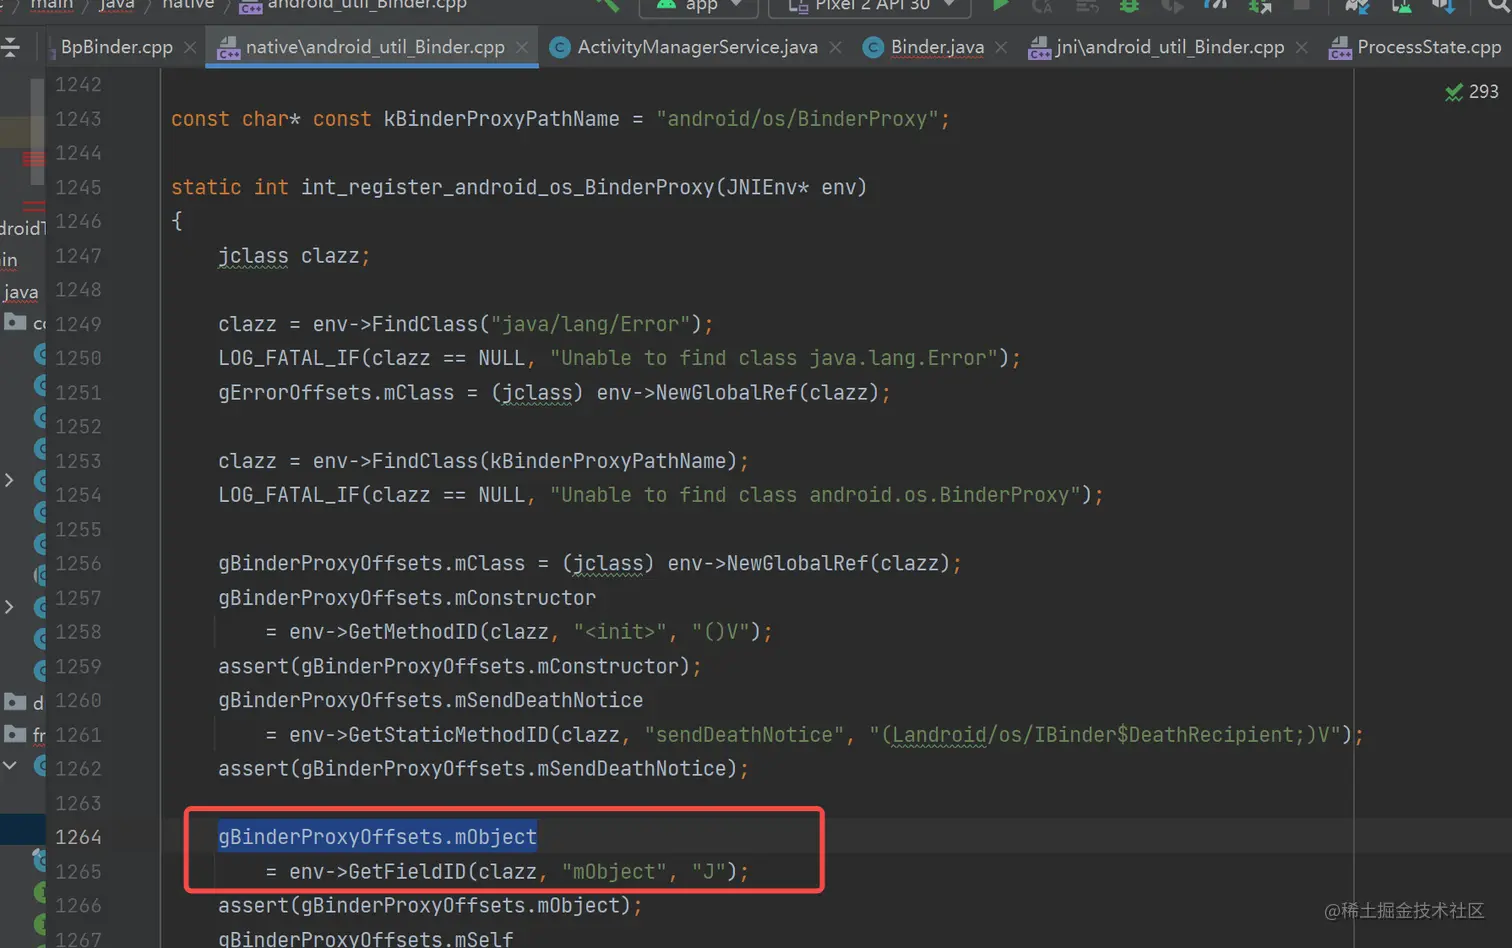Click the Debug app bug icon
The height and width of the screenshot is (948, 1512).
coord(1129,5)
